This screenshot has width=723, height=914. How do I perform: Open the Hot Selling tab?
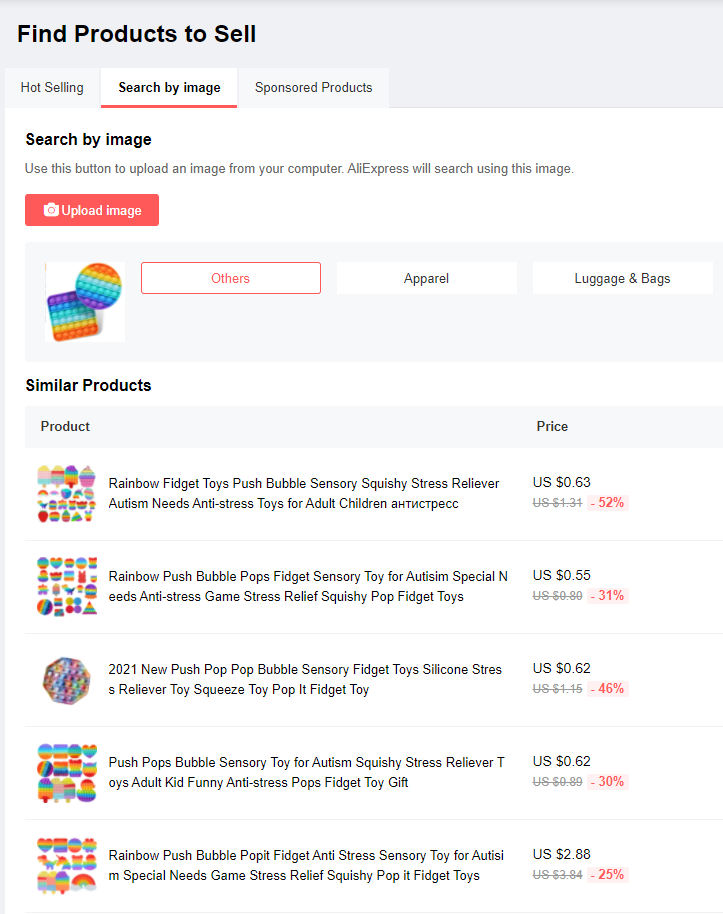(52, 88)
